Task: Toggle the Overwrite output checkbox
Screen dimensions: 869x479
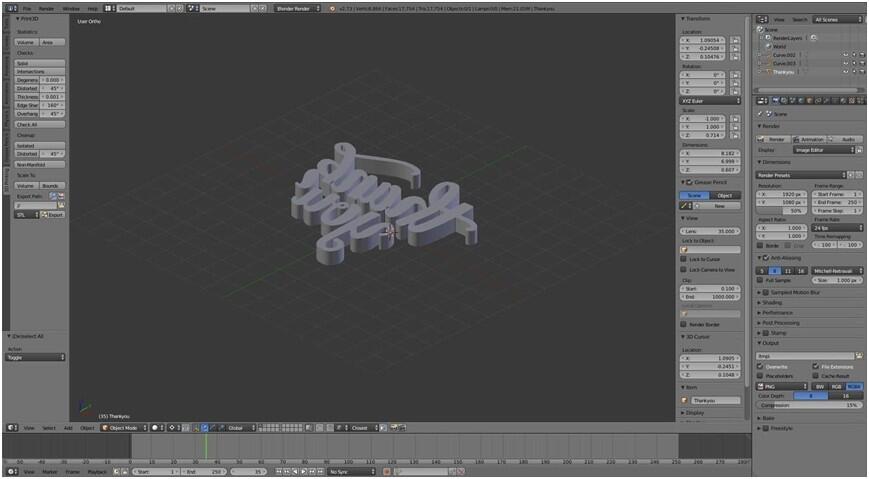Action: [761, 366]
